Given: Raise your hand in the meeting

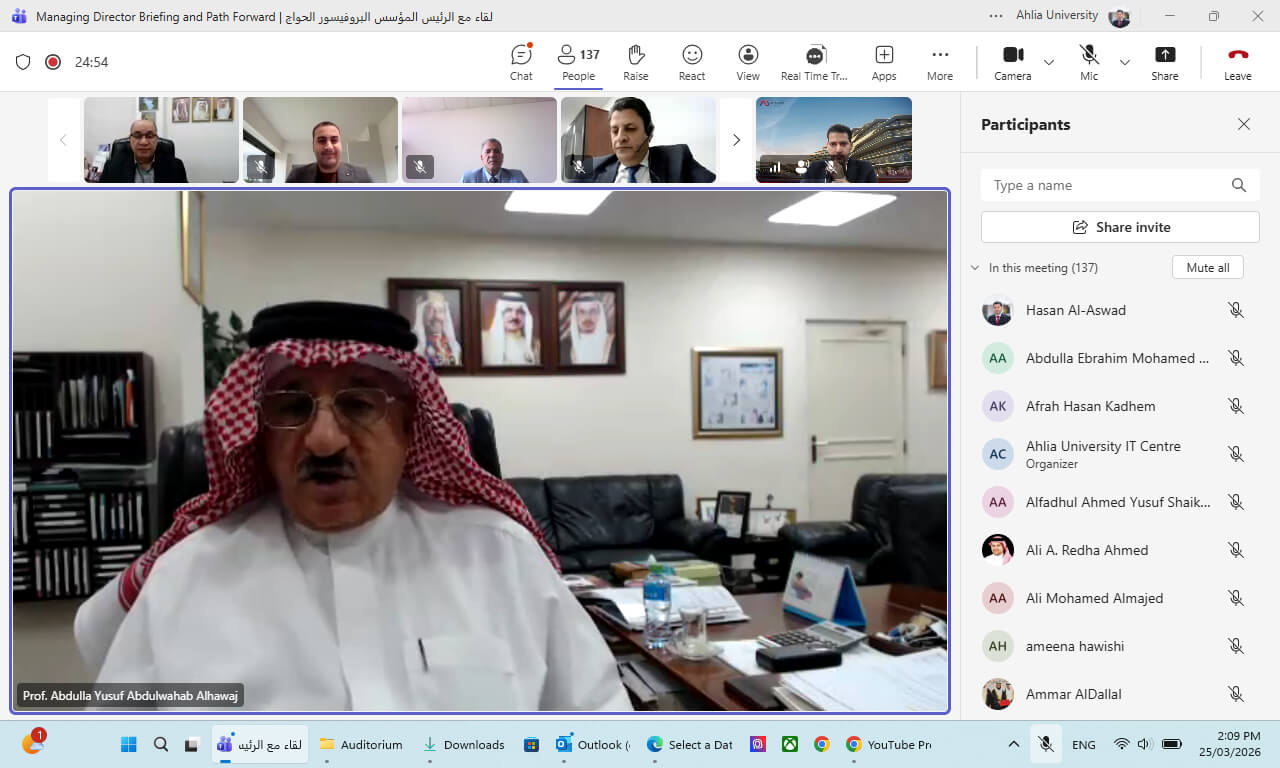Looking at the screenshot, I should [635, 62].
